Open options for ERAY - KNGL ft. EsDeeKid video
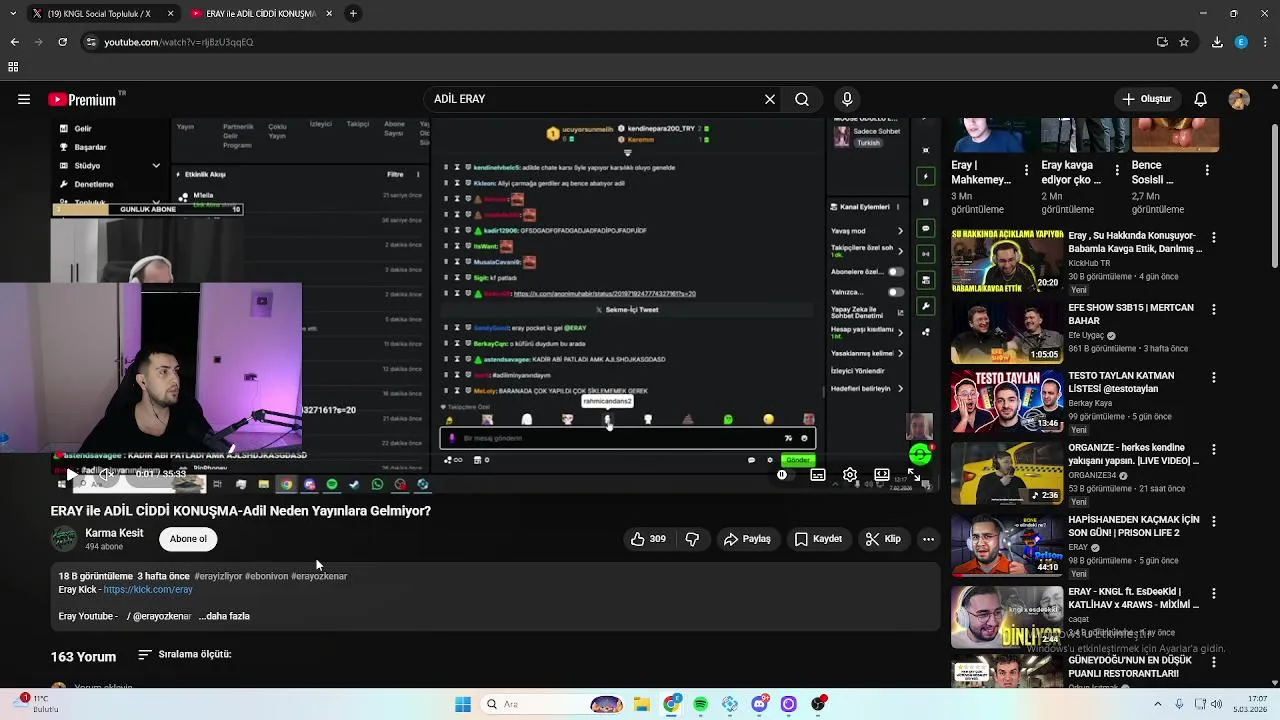The image size is (1280, 720). coord(1214,594)
